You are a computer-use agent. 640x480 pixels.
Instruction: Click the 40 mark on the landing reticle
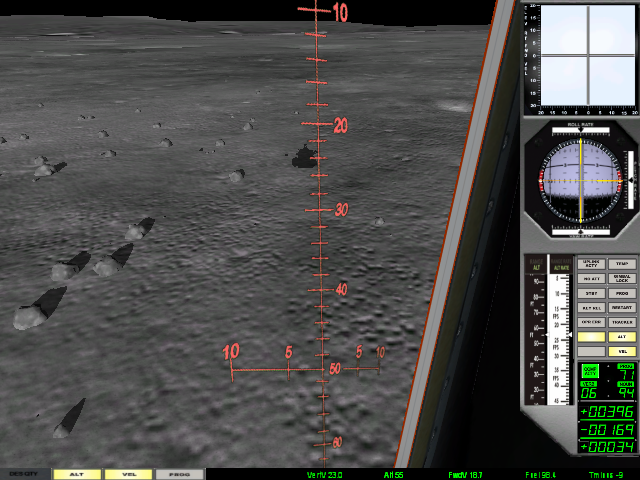341,289
